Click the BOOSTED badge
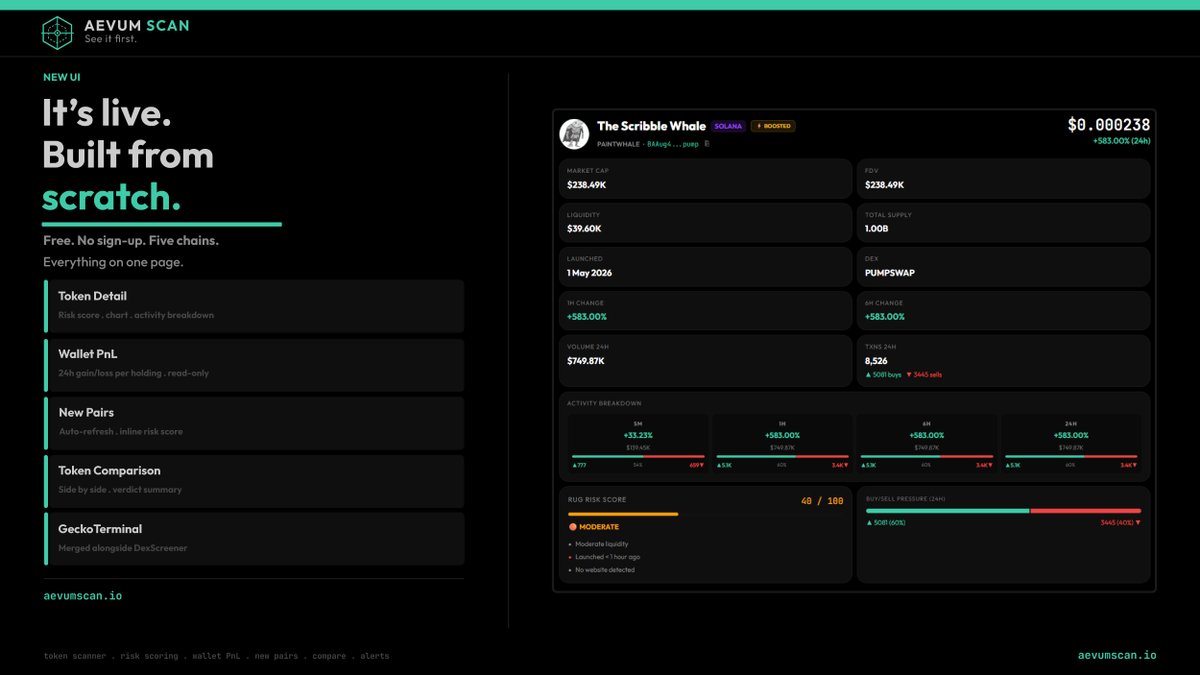 [773, 126]
